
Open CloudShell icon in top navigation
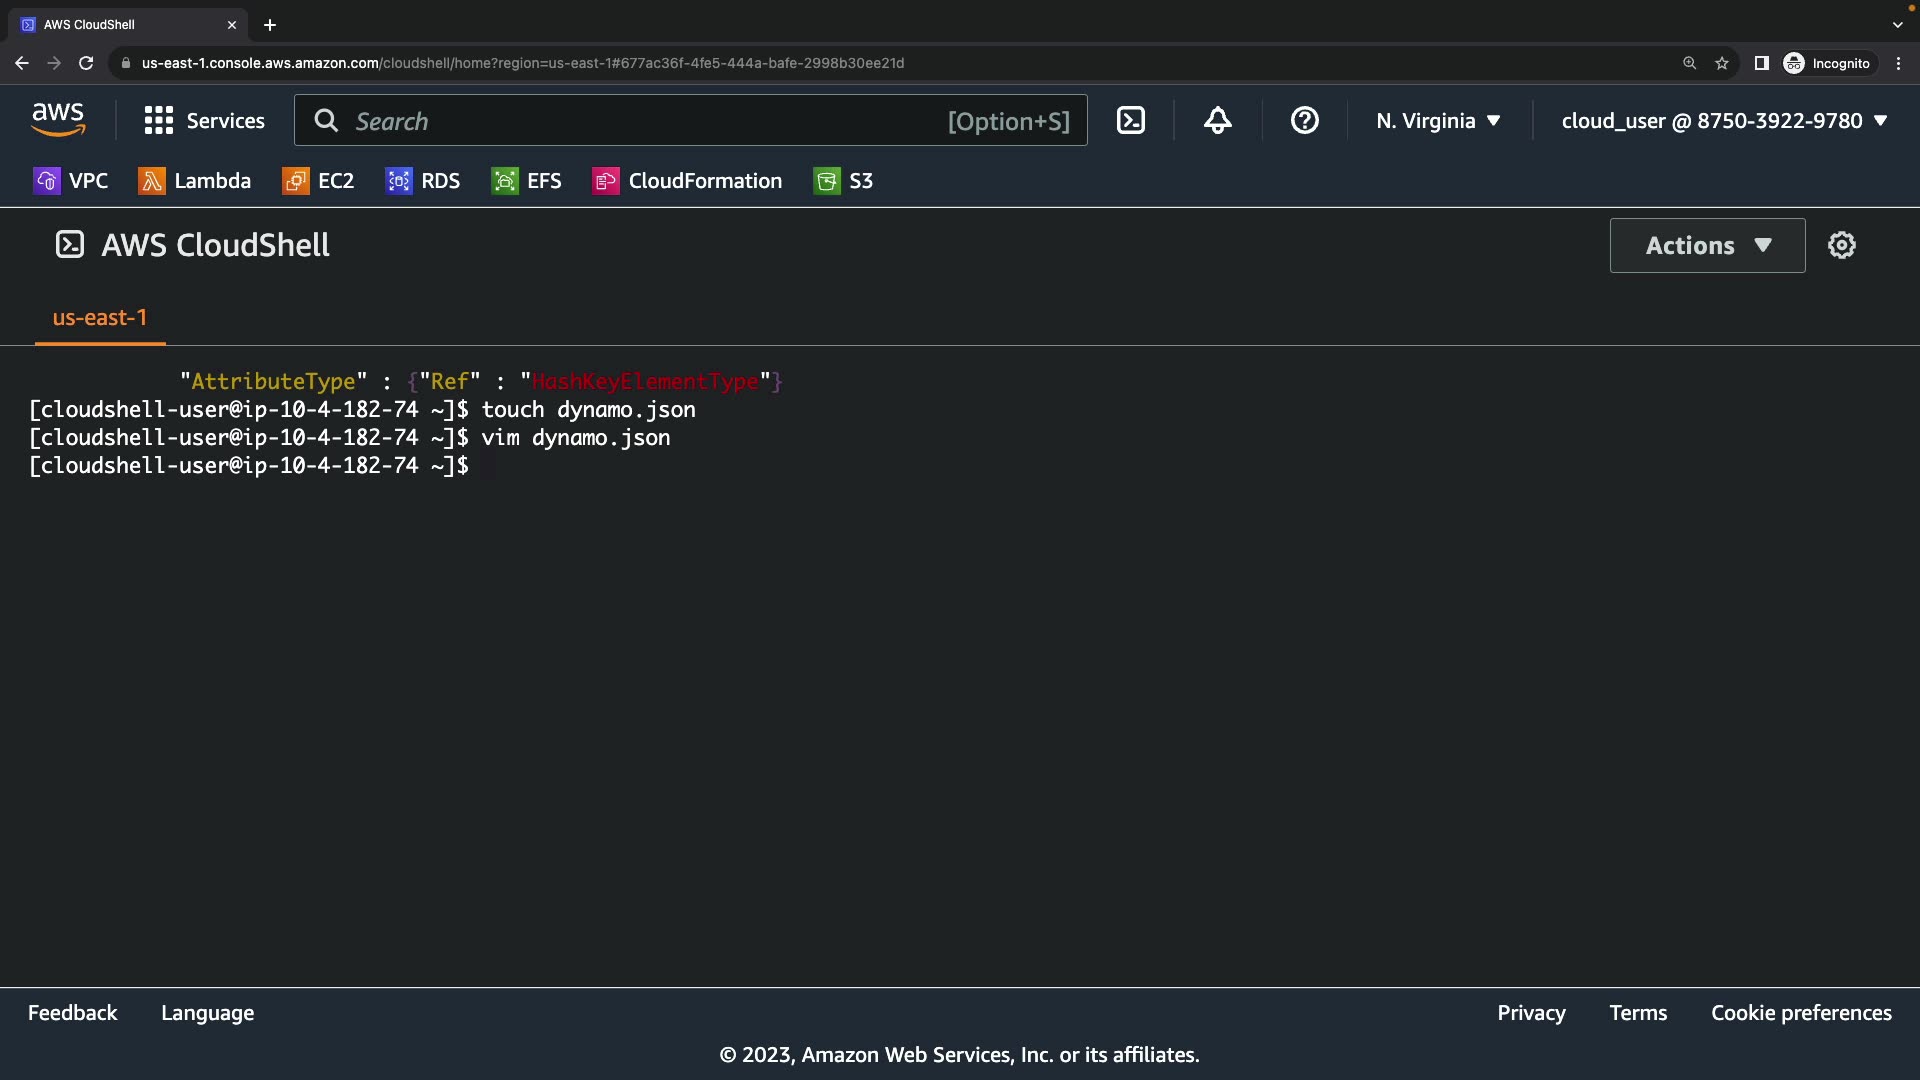point(1130,121)
